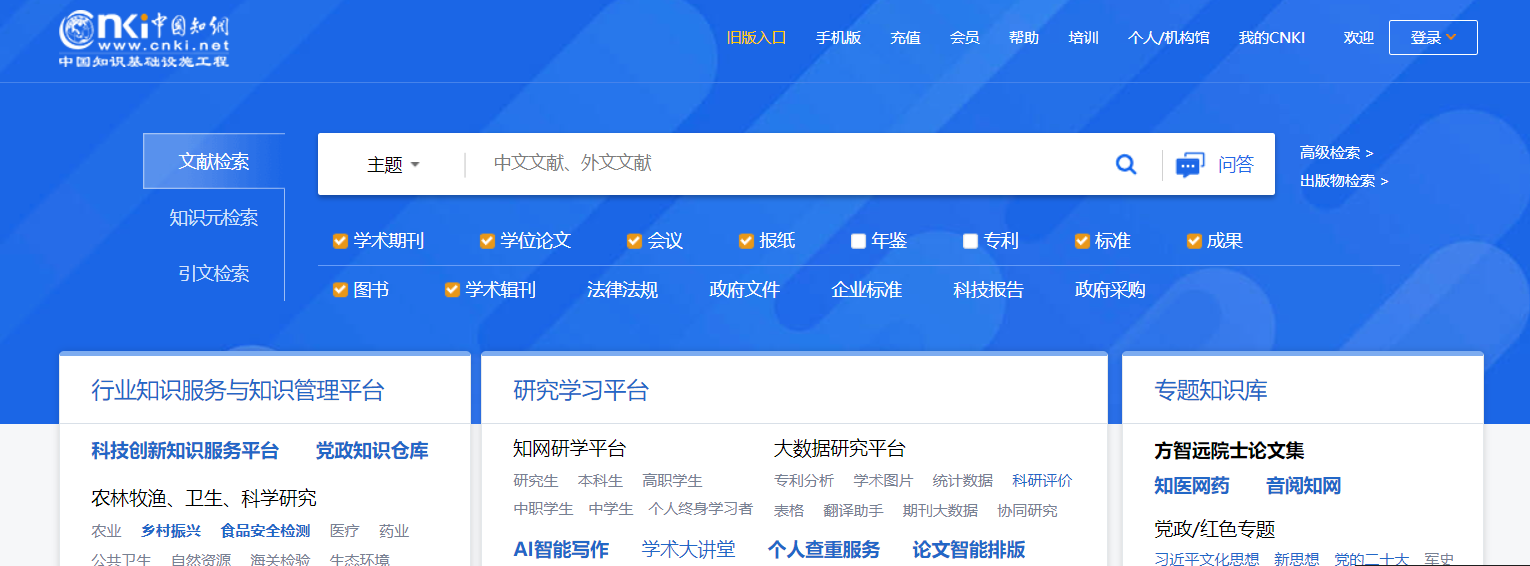Click the 学术图片 link
This screenshot has width=1530, height=566.
pos(883,481)
